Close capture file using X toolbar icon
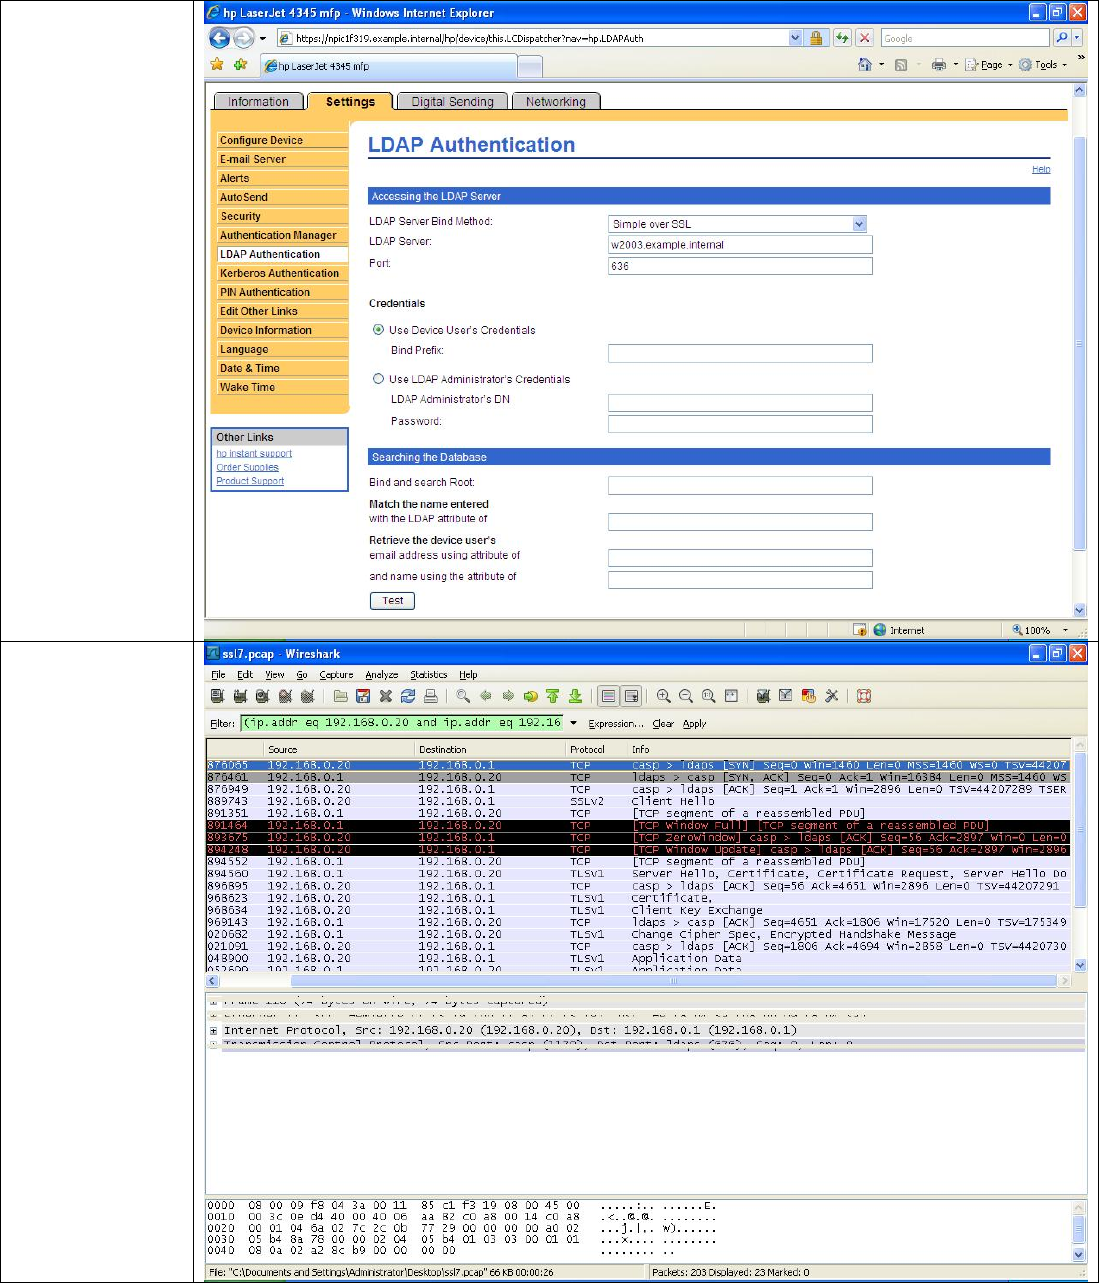Viewport: 1099px width, 1283px height. [385, 696]
